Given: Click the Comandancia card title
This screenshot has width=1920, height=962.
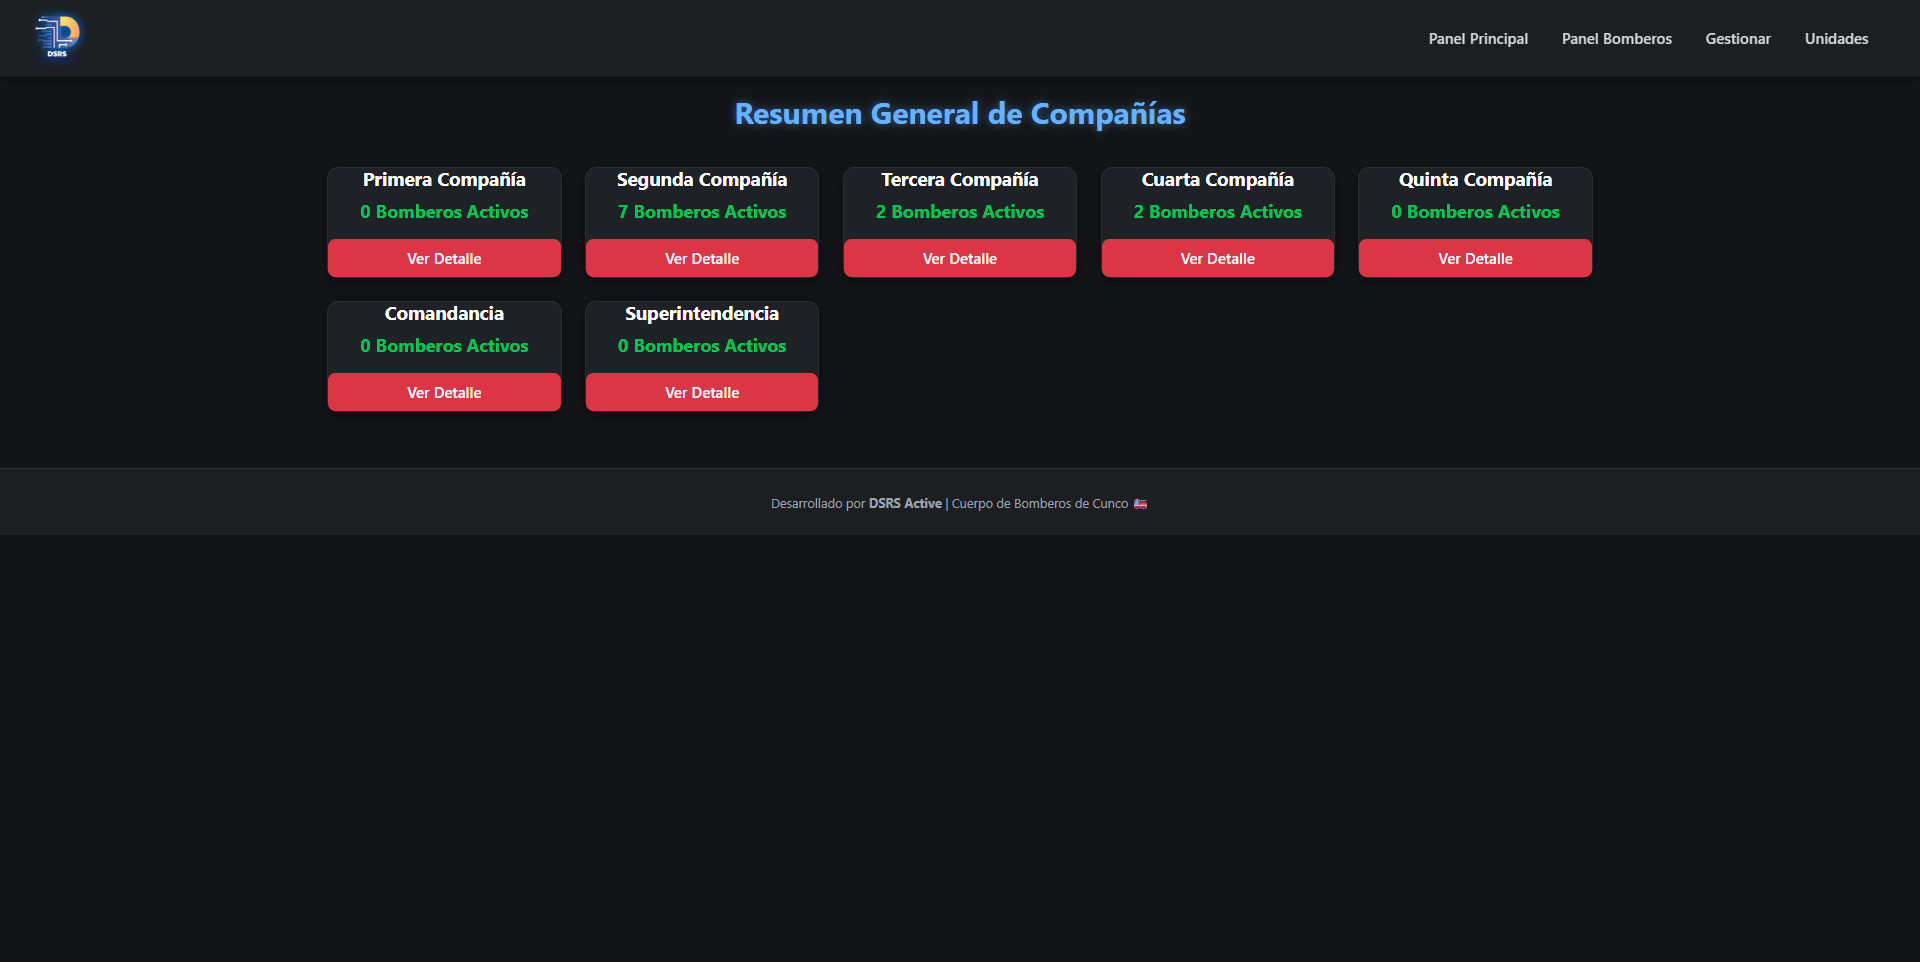Looking at the screenshot, I should (x=444, y=314).
